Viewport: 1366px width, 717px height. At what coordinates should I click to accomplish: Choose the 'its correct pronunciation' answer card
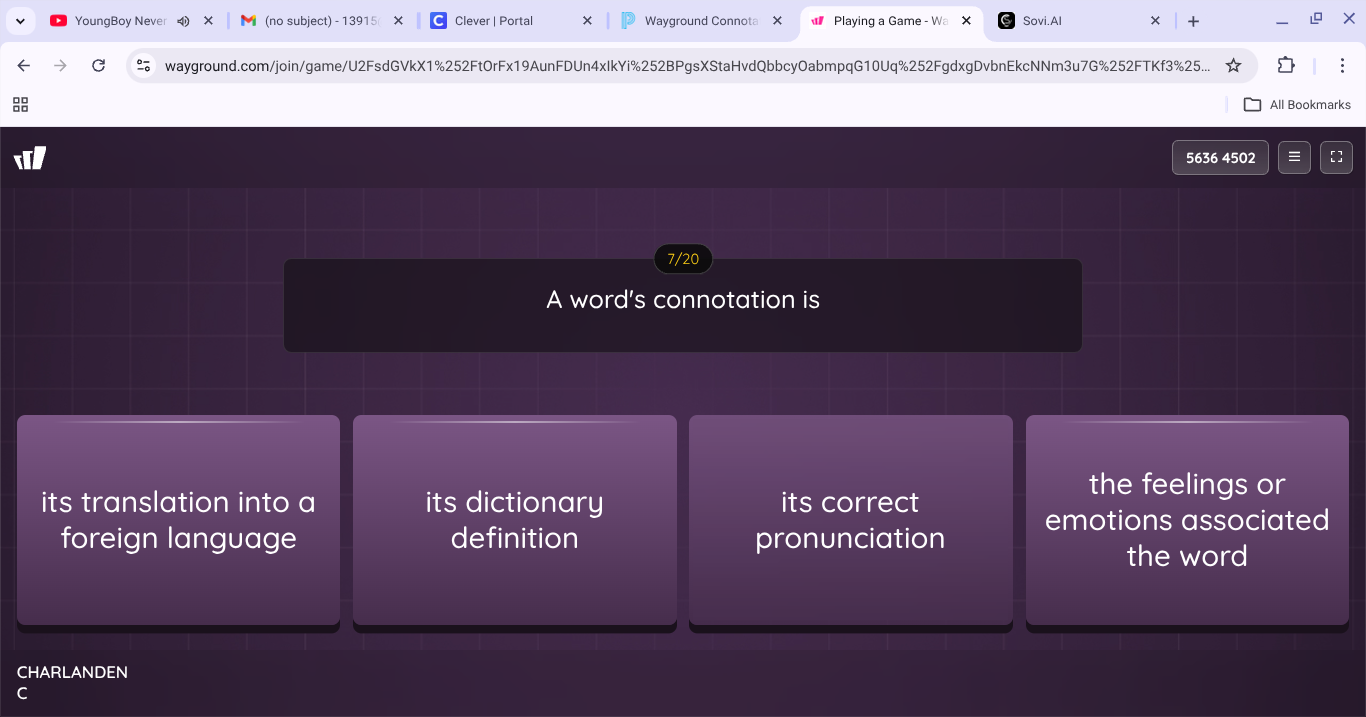coord(850,521)
